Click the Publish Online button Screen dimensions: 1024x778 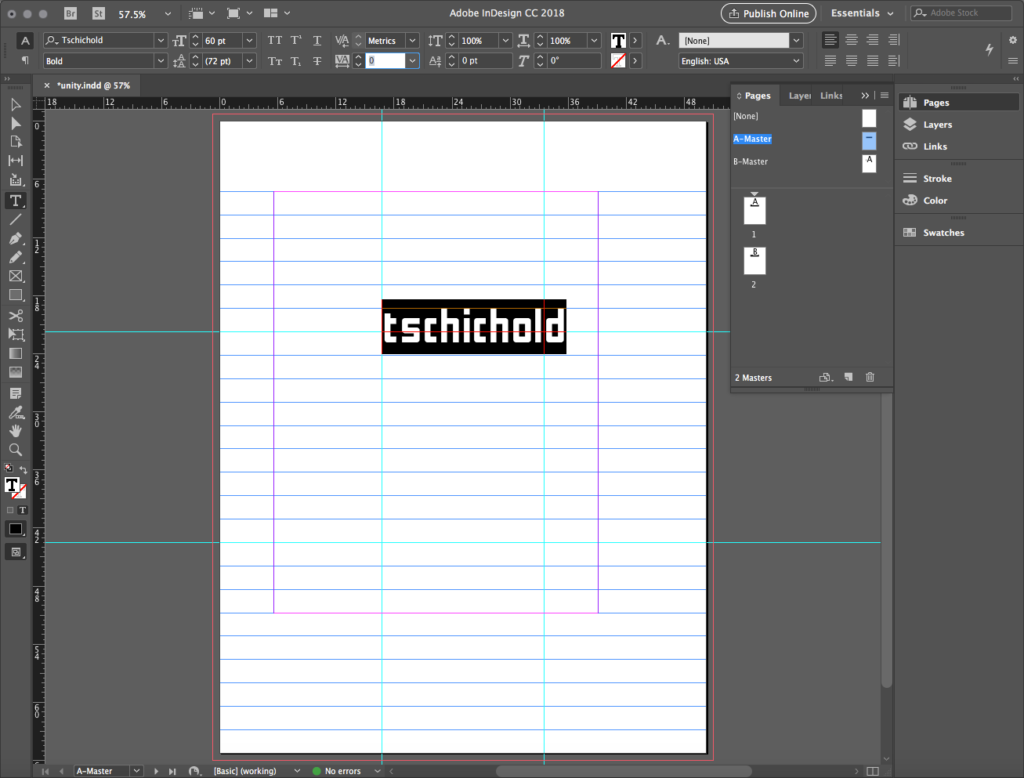[x=768, y=14]
